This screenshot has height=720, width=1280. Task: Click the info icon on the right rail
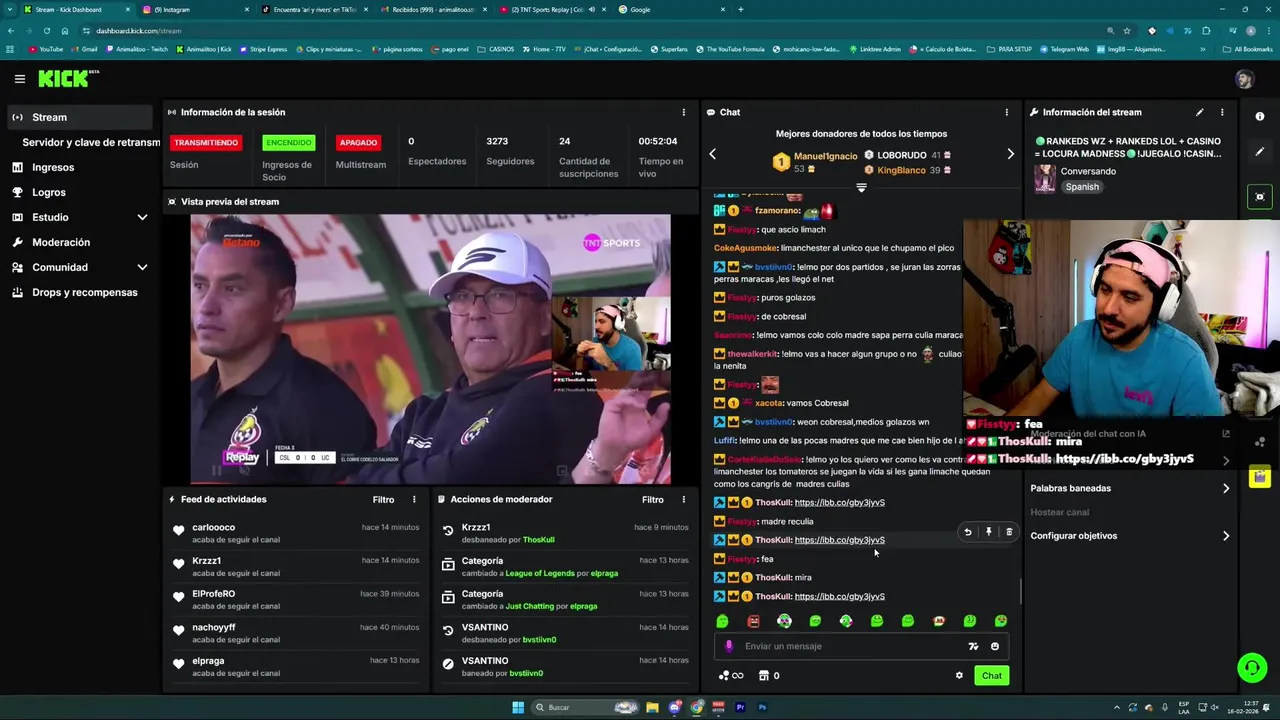tap(1260, 116)
